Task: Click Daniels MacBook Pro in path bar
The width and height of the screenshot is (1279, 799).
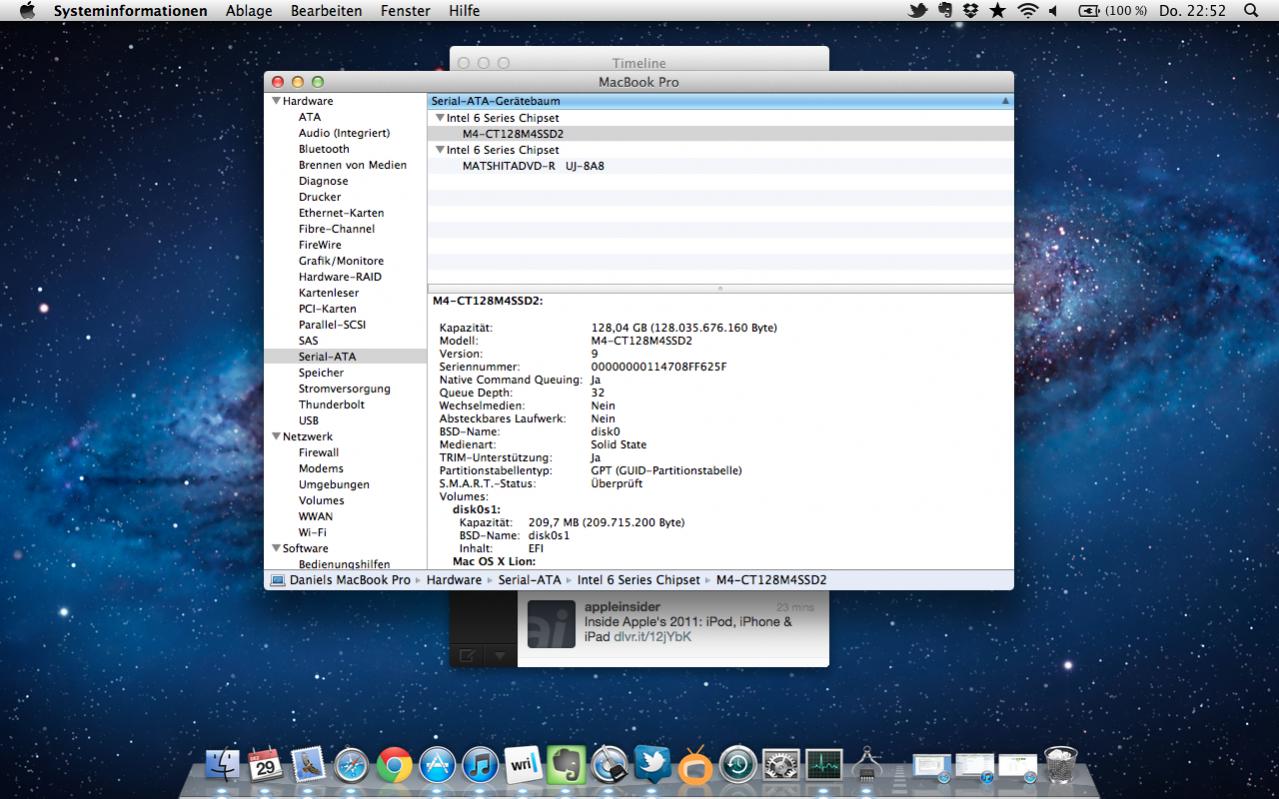Action: [349, 580]
